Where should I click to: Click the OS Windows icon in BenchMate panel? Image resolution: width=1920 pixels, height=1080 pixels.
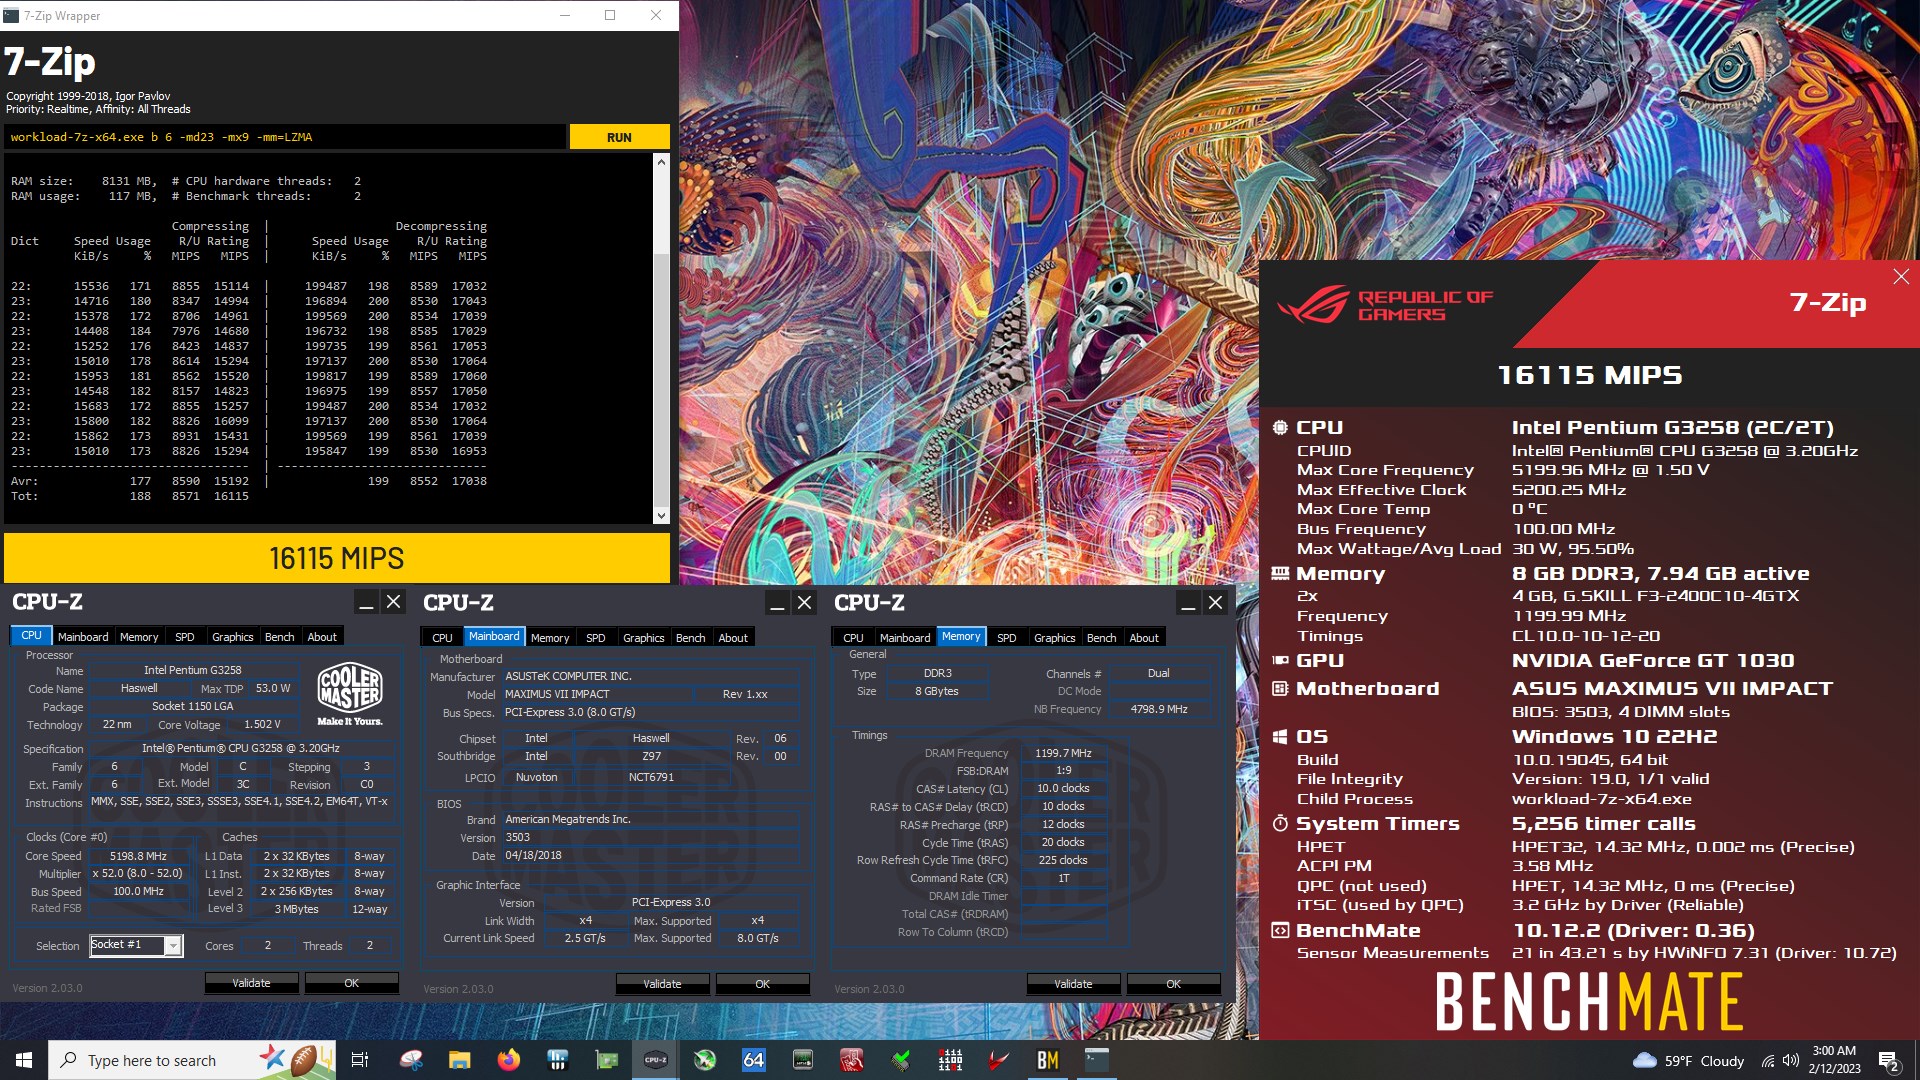[x=1279, y=737]
